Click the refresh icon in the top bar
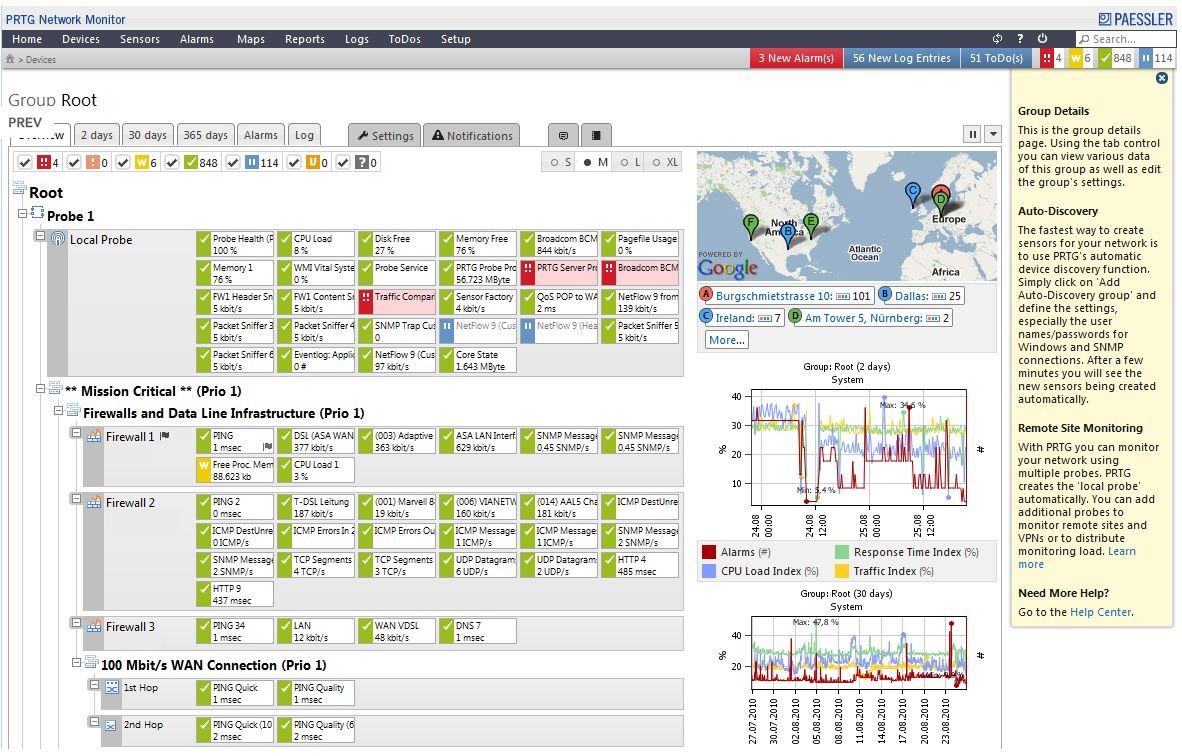Image resolution: width=1182 pixels, height=756 pixels. (996, 39)
